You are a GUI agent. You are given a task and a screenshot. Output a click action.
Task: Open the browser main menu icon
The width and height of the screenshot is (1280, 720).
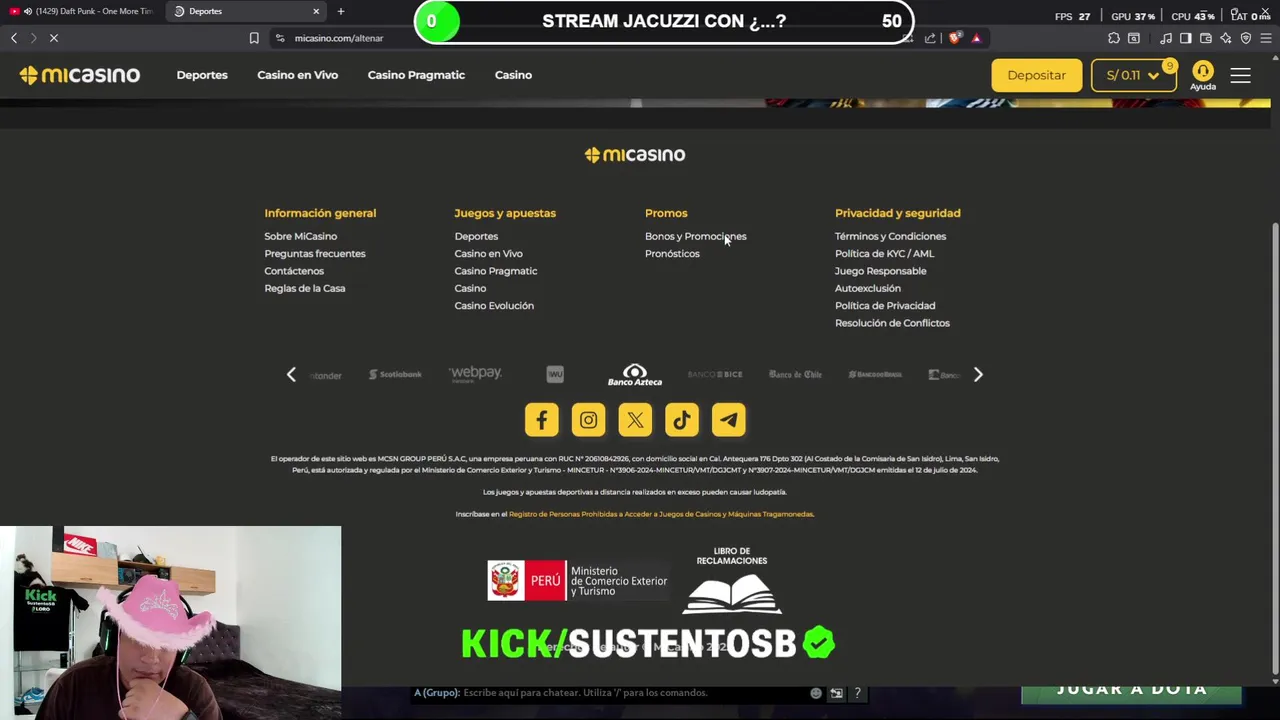1266,38
